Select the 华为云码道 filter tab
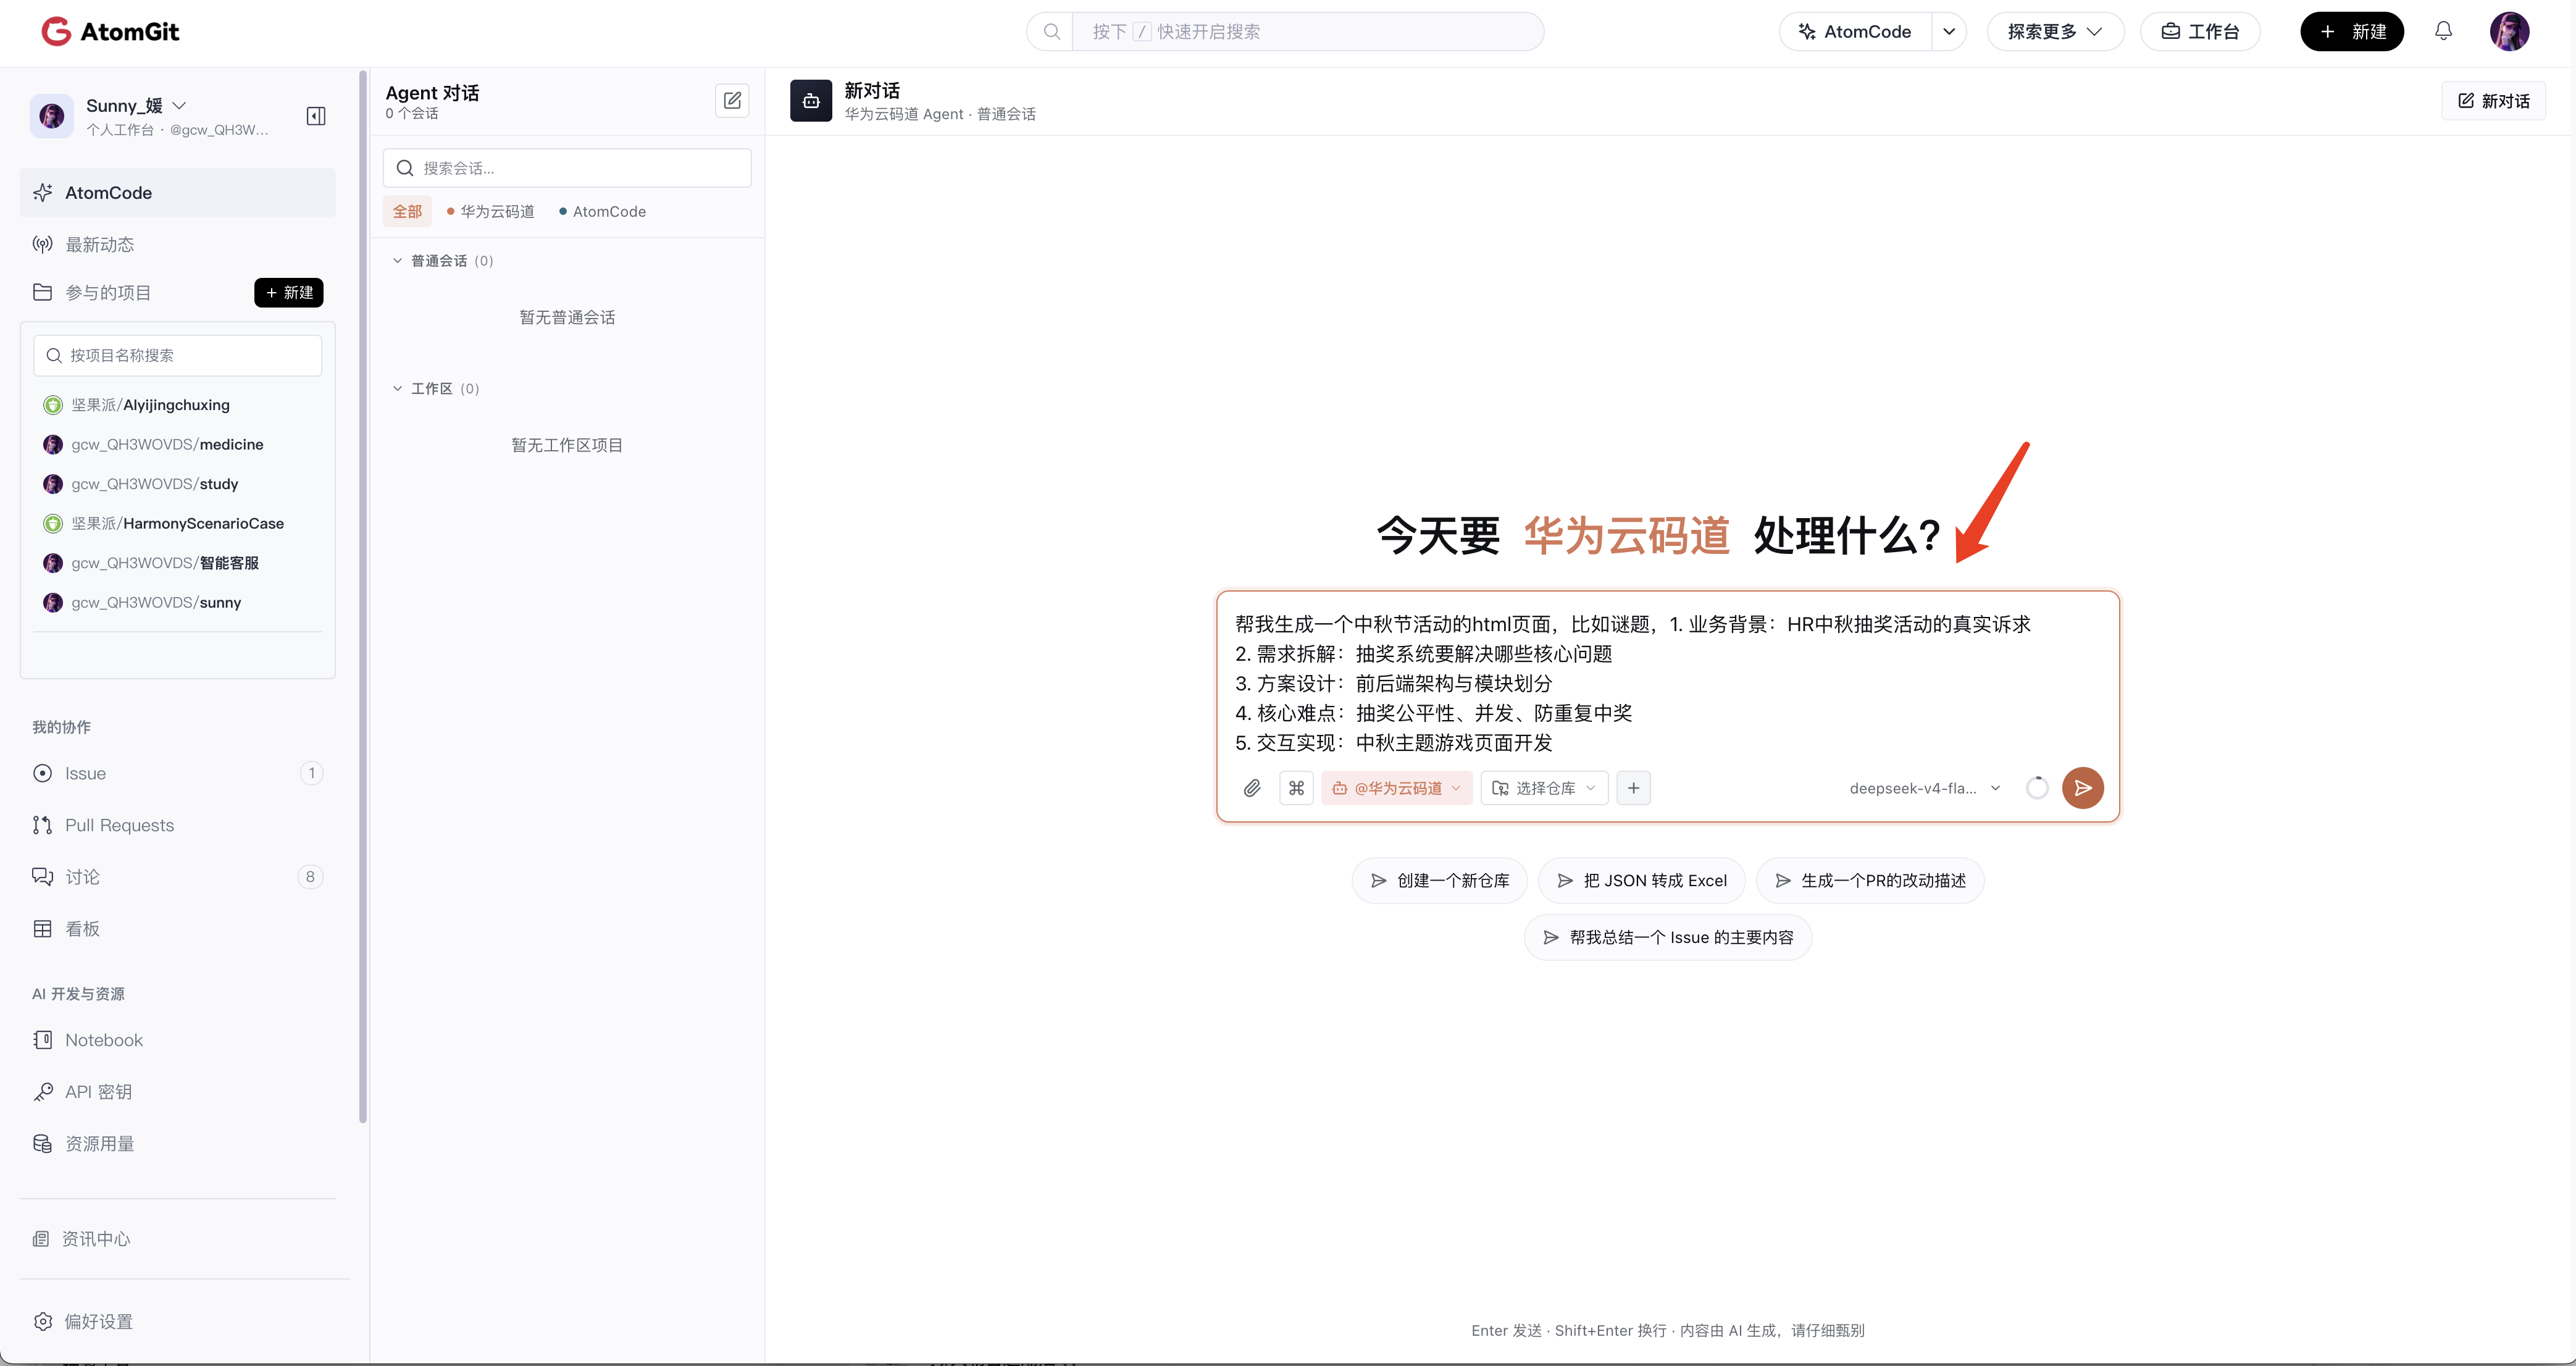Screen dimensions: 2576x1366 pos(491,212)
